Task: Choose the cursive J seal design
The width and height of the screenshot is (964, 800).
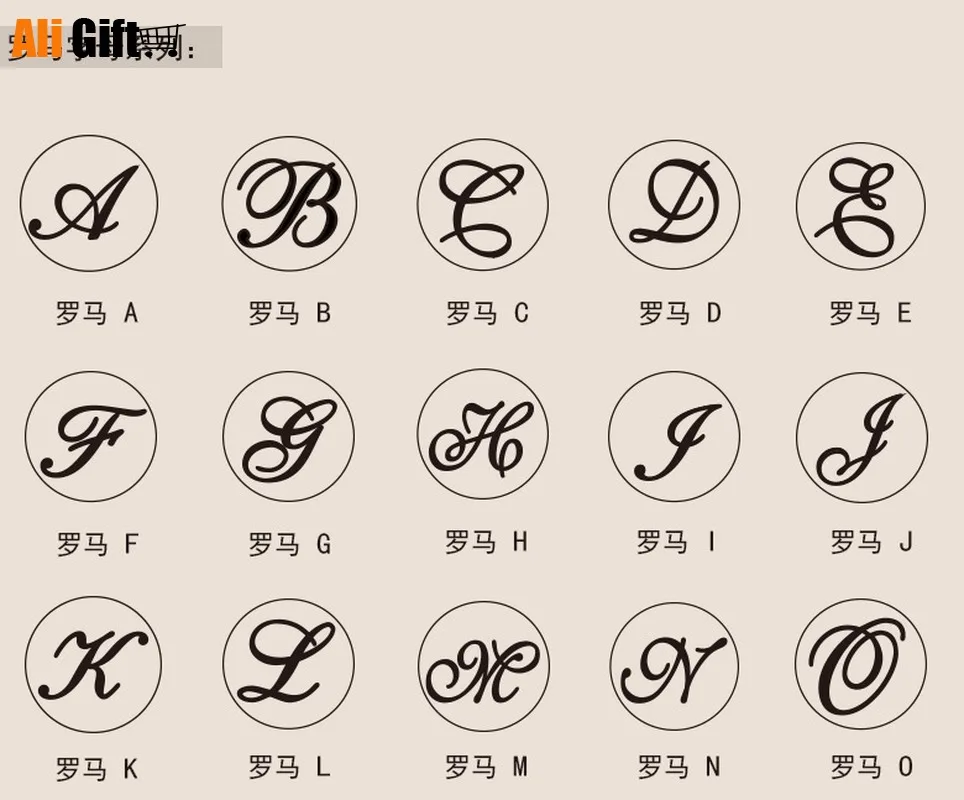Action: [861, 437]
